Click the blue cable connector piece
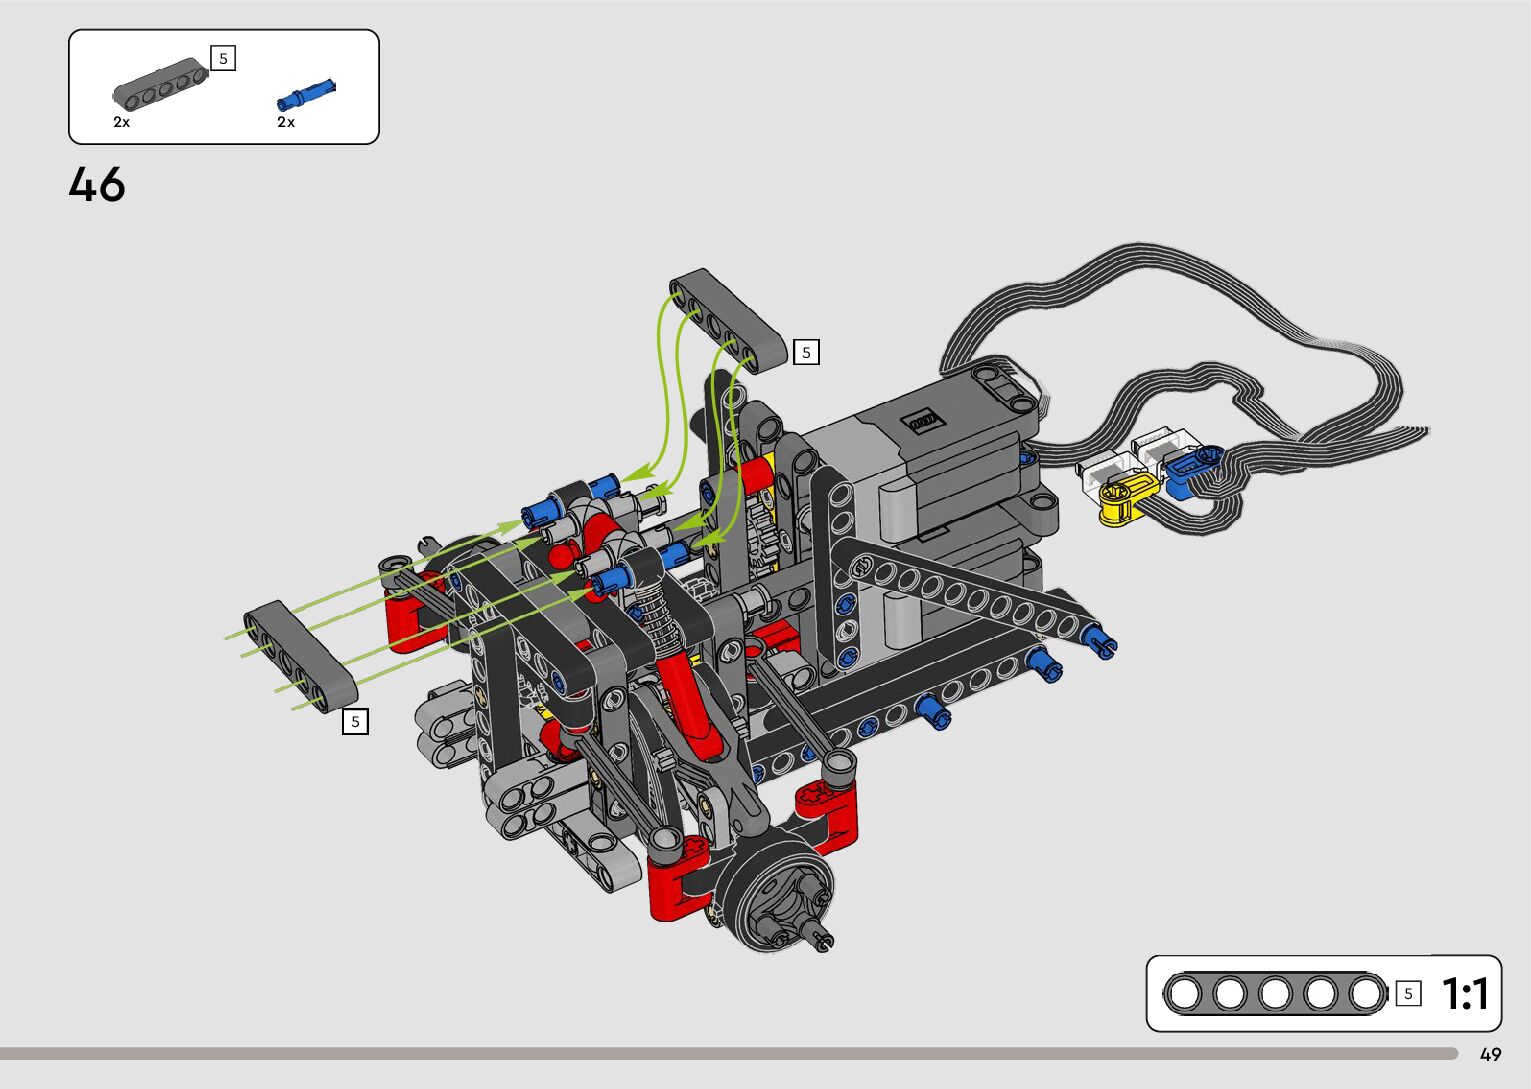Viewport: 1531px width, 1089px height. click(x=1192, y=470)
